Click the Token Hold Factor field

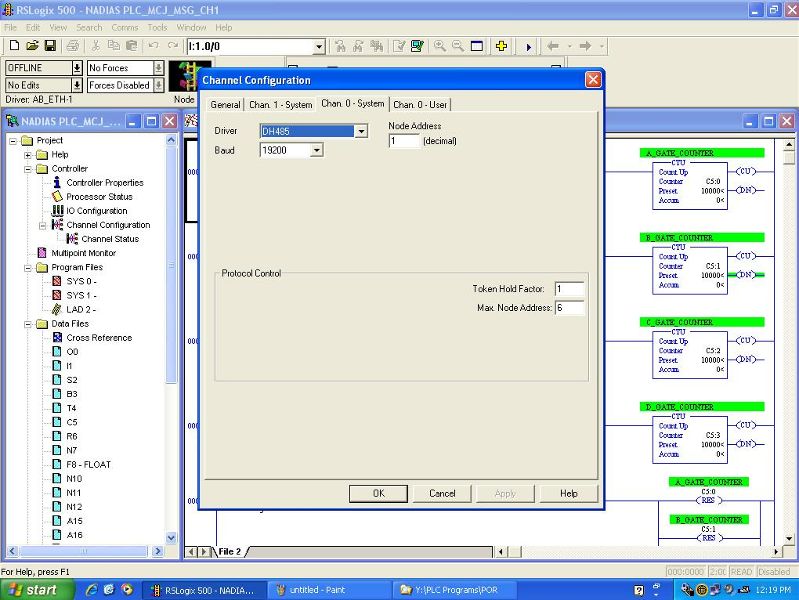click(569, 289)
